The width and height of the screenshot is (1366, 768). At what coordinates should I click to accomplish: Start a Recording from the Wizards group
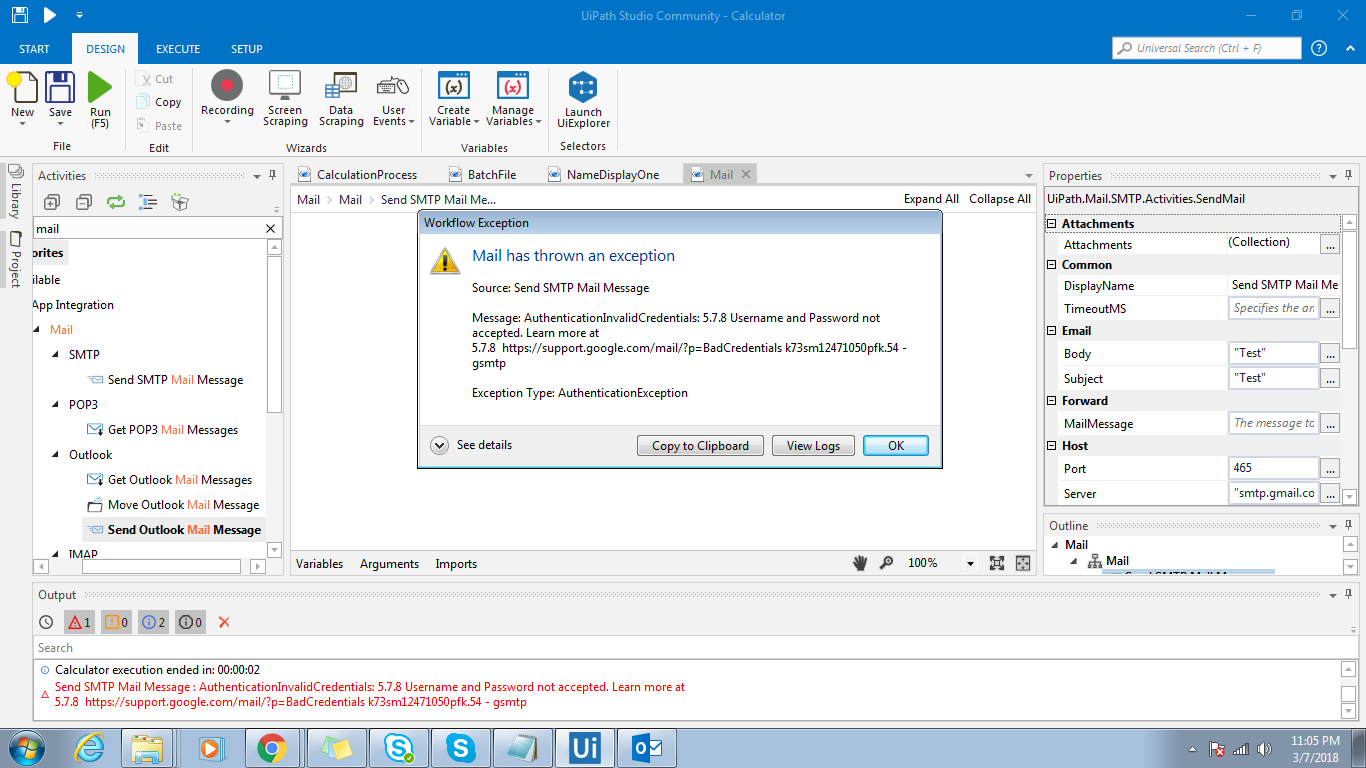(227, 98)
